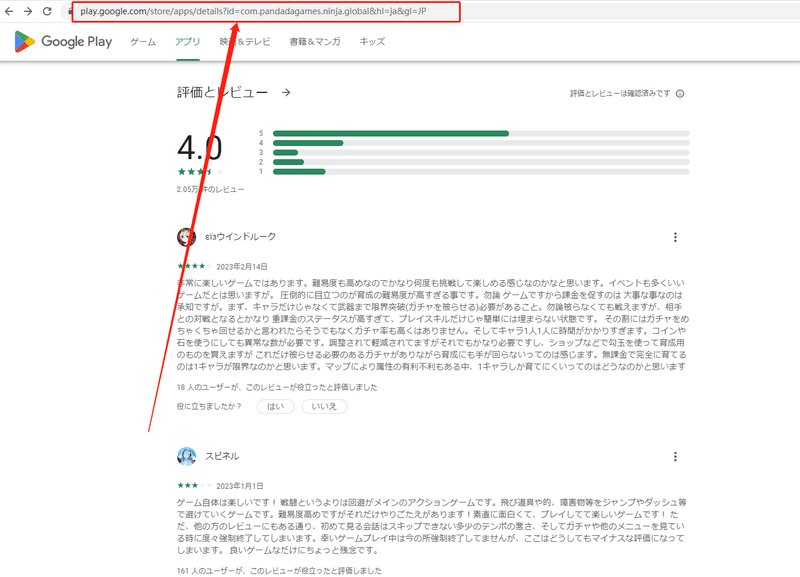Click reviewer name ウインドルーク

coord(240,237)
